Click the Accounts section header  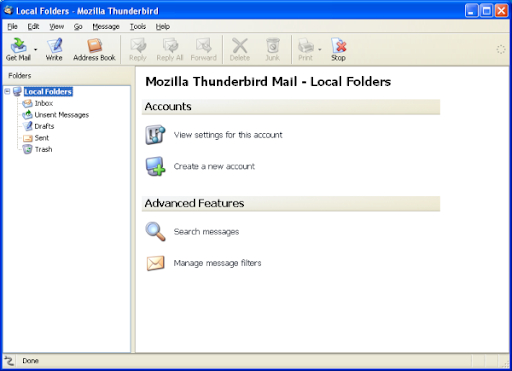click(291, 107)
